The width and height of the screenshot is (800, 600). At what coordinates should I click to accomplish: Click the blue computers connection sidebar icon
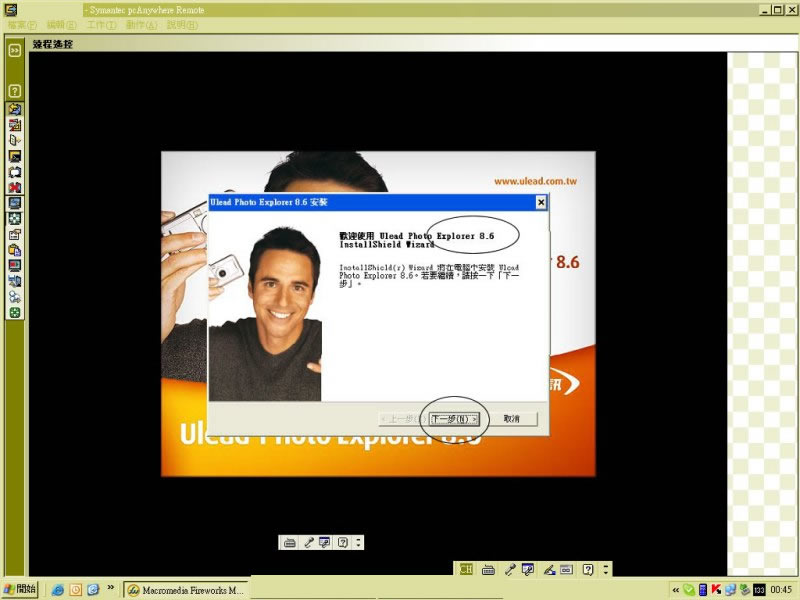tap(15, 281)
